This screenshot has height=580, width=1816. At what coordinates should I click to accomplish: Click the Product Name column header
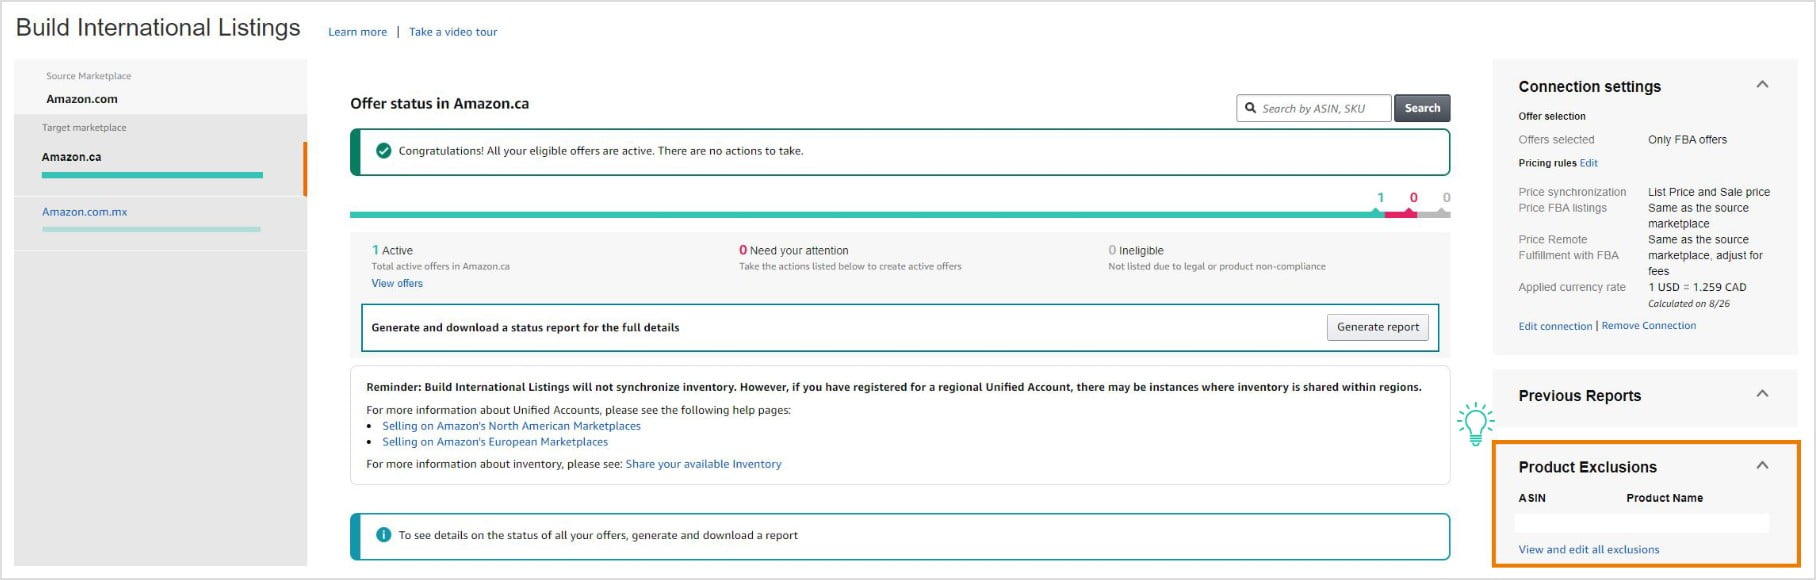click(1664, 498)
